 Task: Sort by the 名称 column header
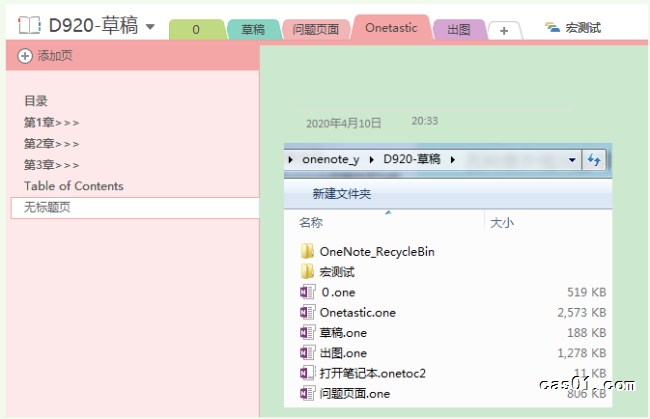pos(311,223)
